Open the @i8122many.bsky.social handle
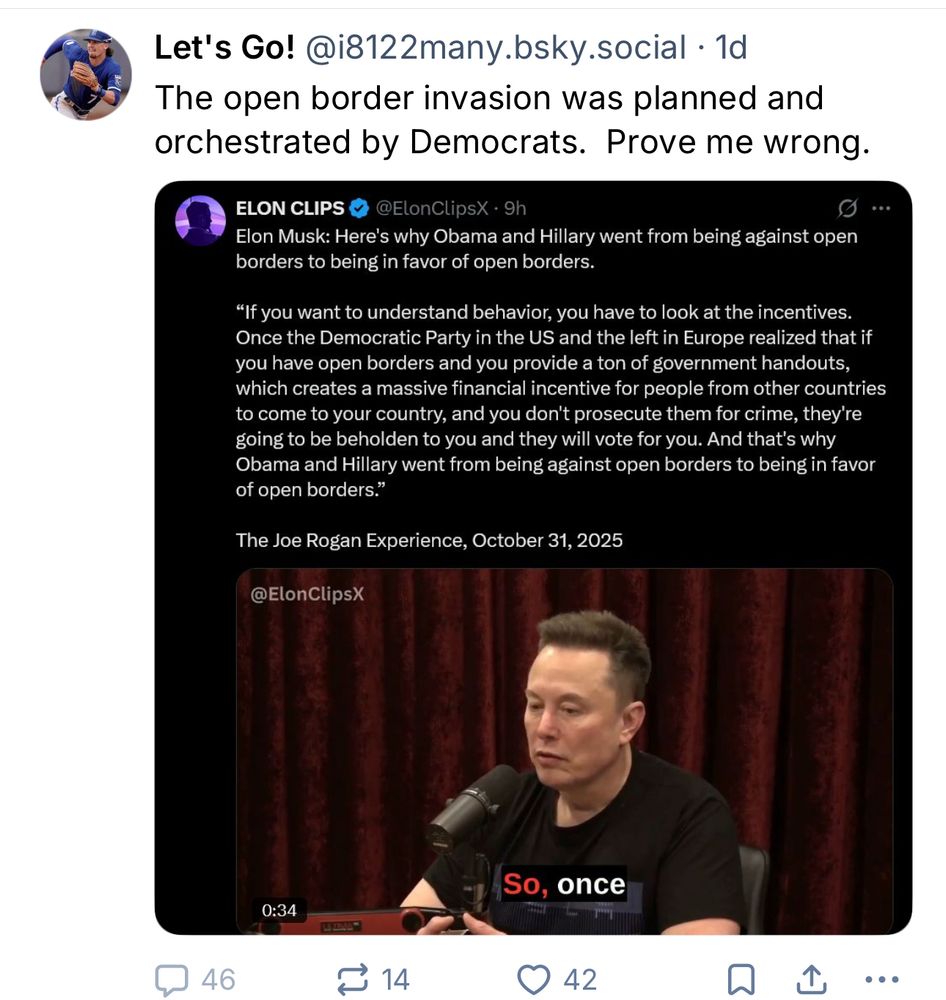This screenshot has width=946, height=1000. click(496, 47)
